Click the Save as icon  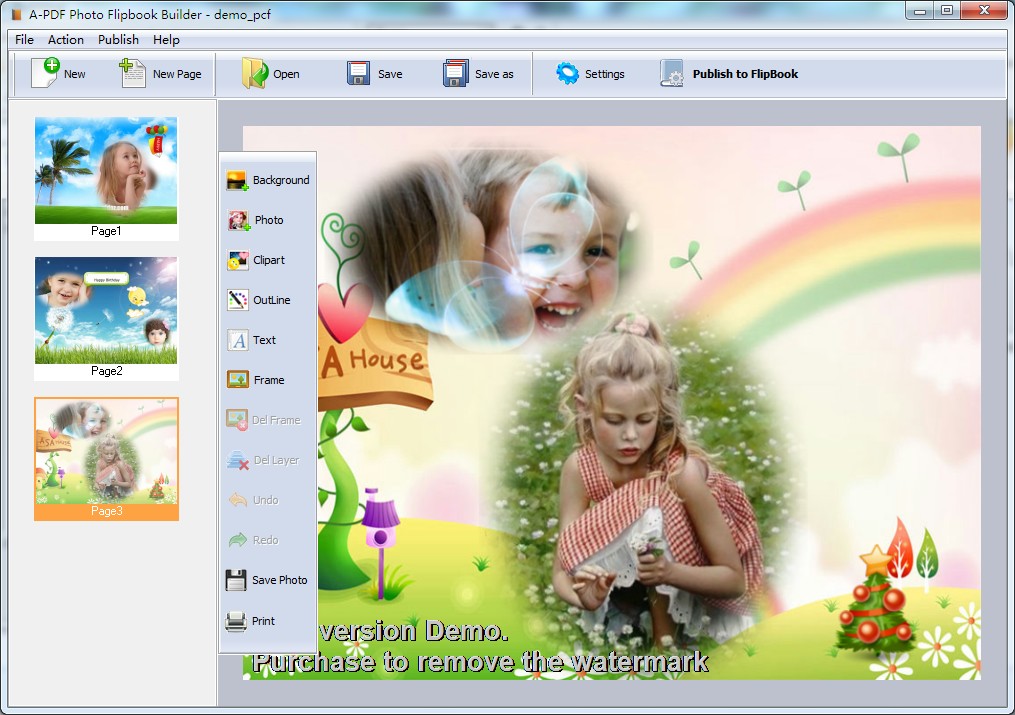click(x=456, y=73)
